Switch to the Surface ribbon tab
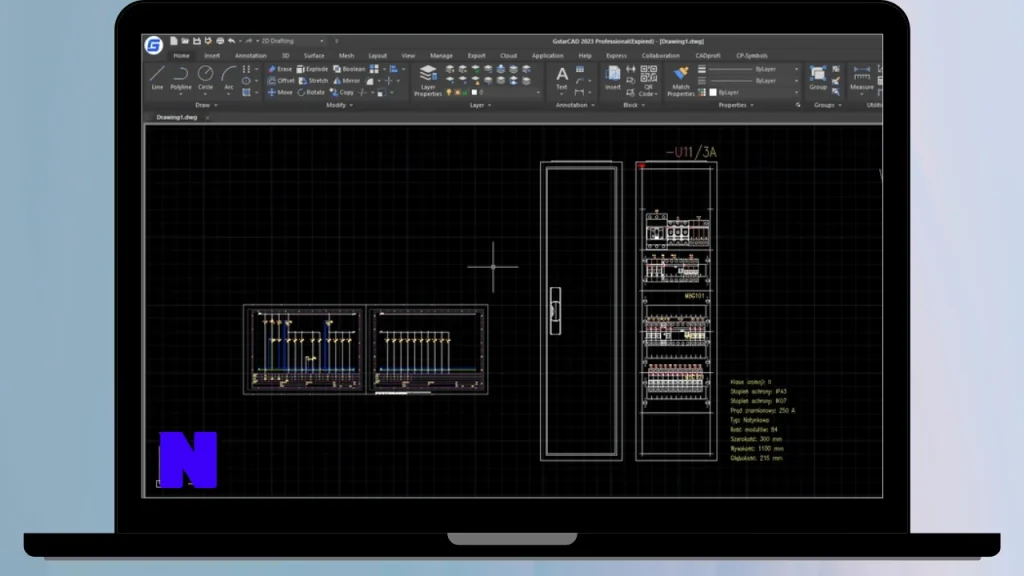 (x=313, y=56)
